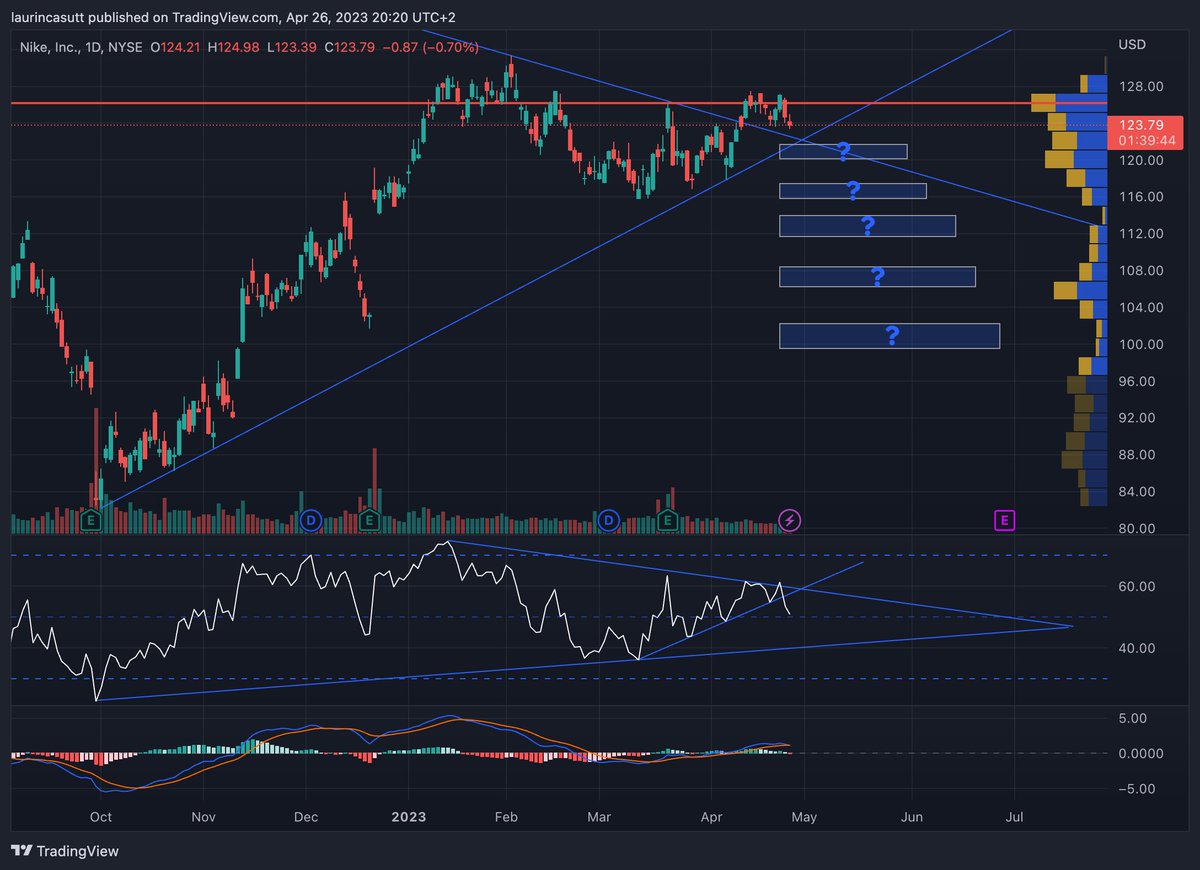Click the 0.000 MACD scale label
The width and height of the screenshot is (1200, 870).
click(1140, 753)
